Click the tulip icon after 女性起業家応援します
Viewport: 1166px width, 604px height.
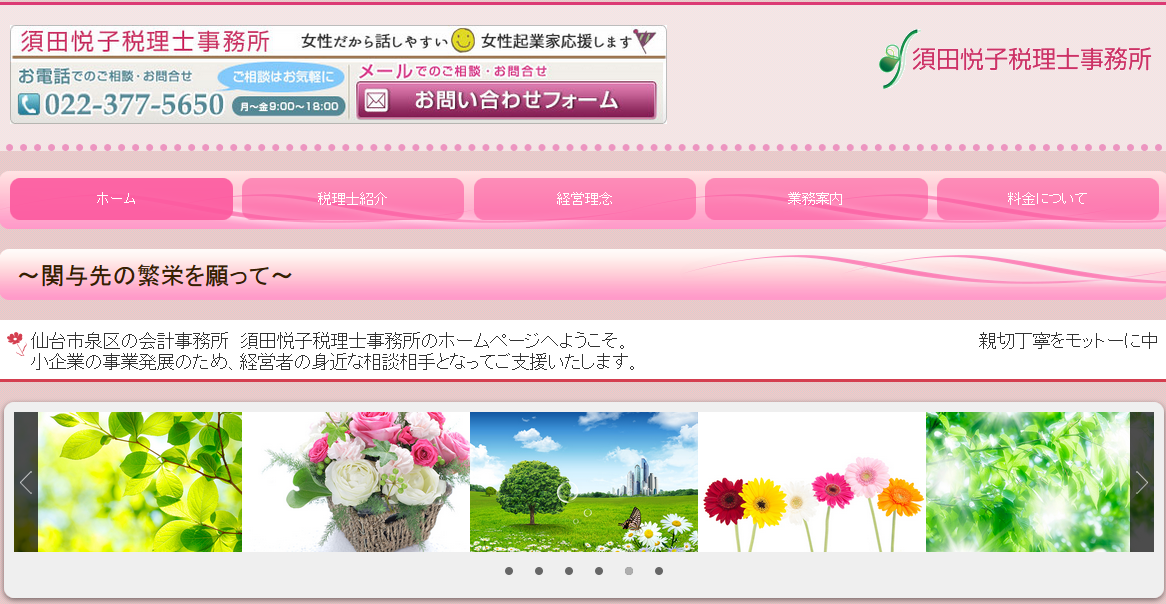tap(645, 40)
